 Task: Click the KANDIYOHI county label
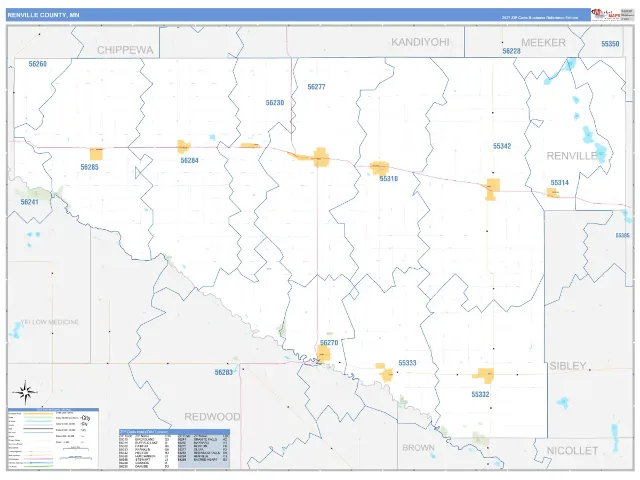click(420, 42)
